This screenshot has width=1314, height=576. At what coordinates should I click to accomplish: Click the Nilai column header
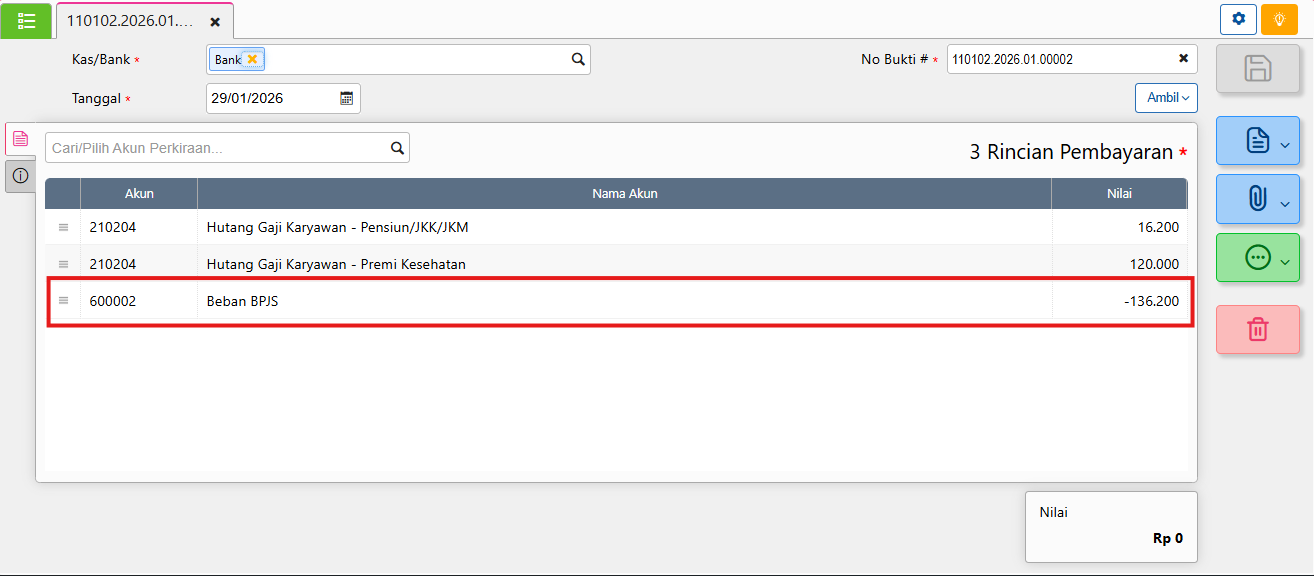click(x=1119, y=194)
